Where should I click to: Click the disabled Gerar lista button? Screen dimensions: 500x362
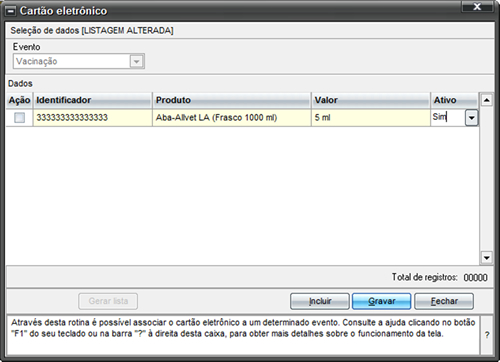click(108, 301)
